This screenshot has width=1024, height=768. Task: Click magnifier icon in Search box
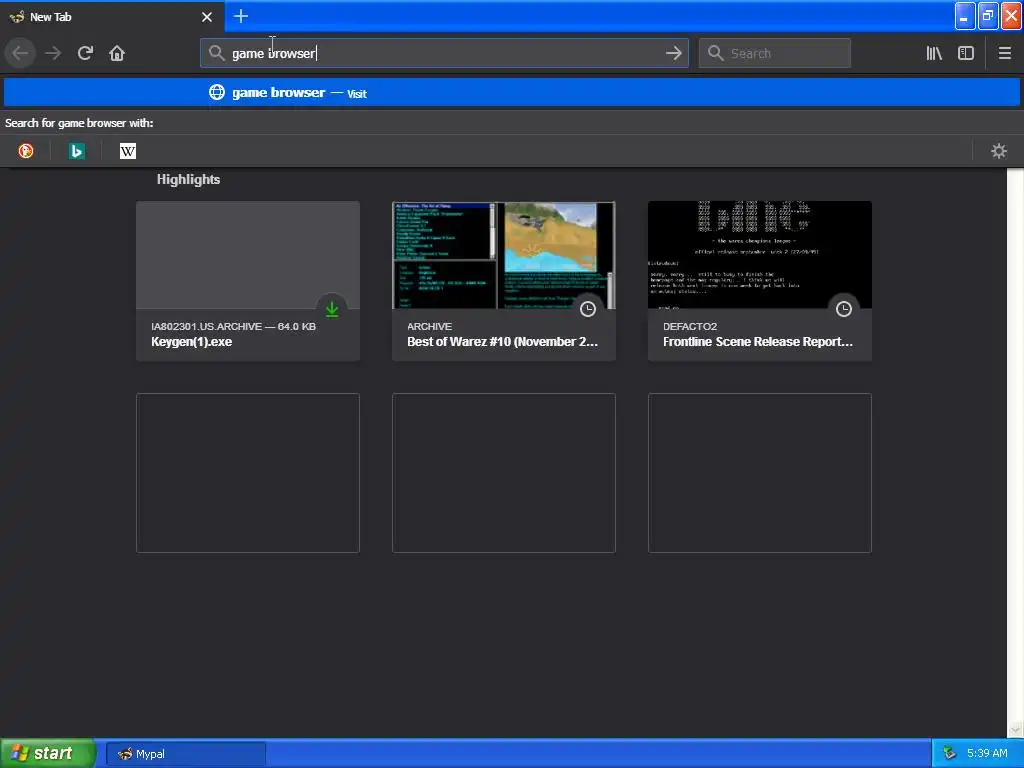point(716,53)
